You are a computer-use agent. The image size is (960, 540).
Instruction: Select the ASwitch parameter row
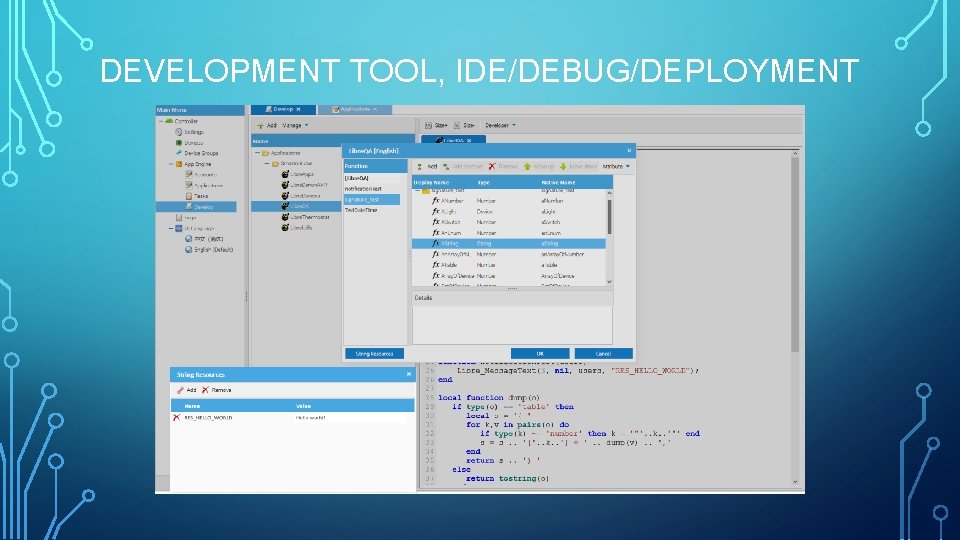pos(509,222)
